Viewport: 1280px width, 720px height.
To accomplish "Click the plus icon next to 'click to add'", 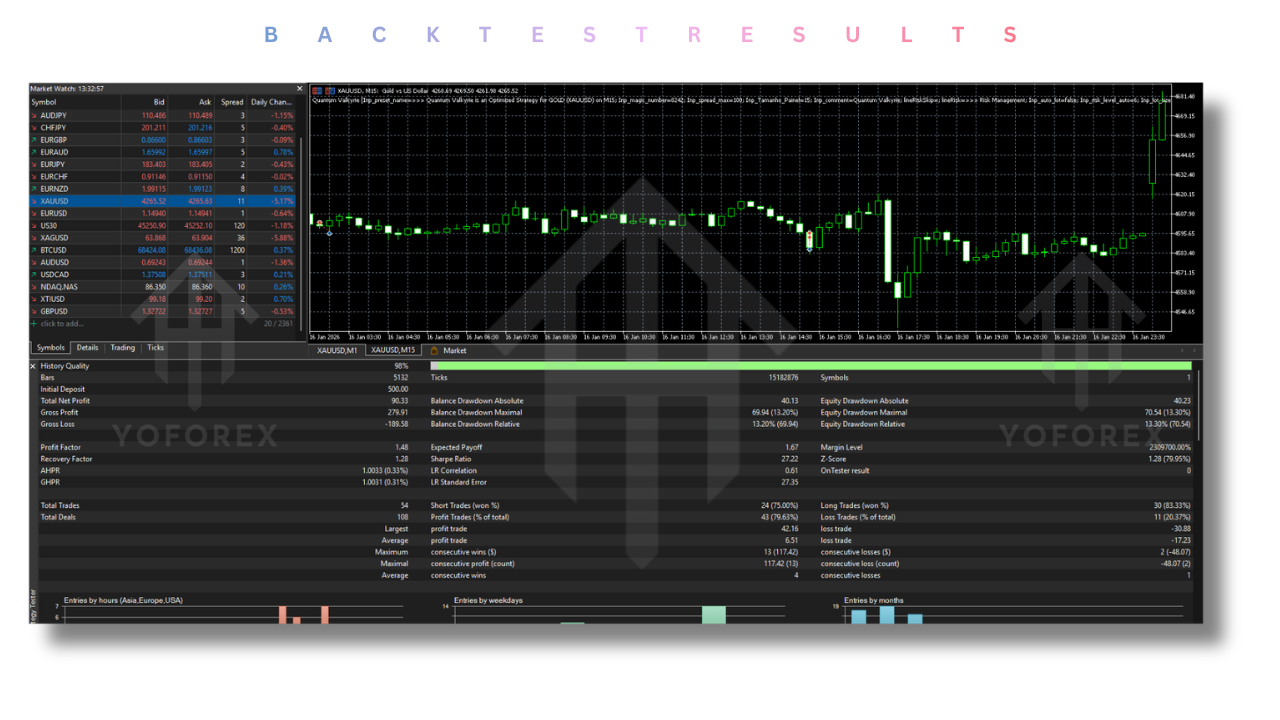I will point(33,324).
